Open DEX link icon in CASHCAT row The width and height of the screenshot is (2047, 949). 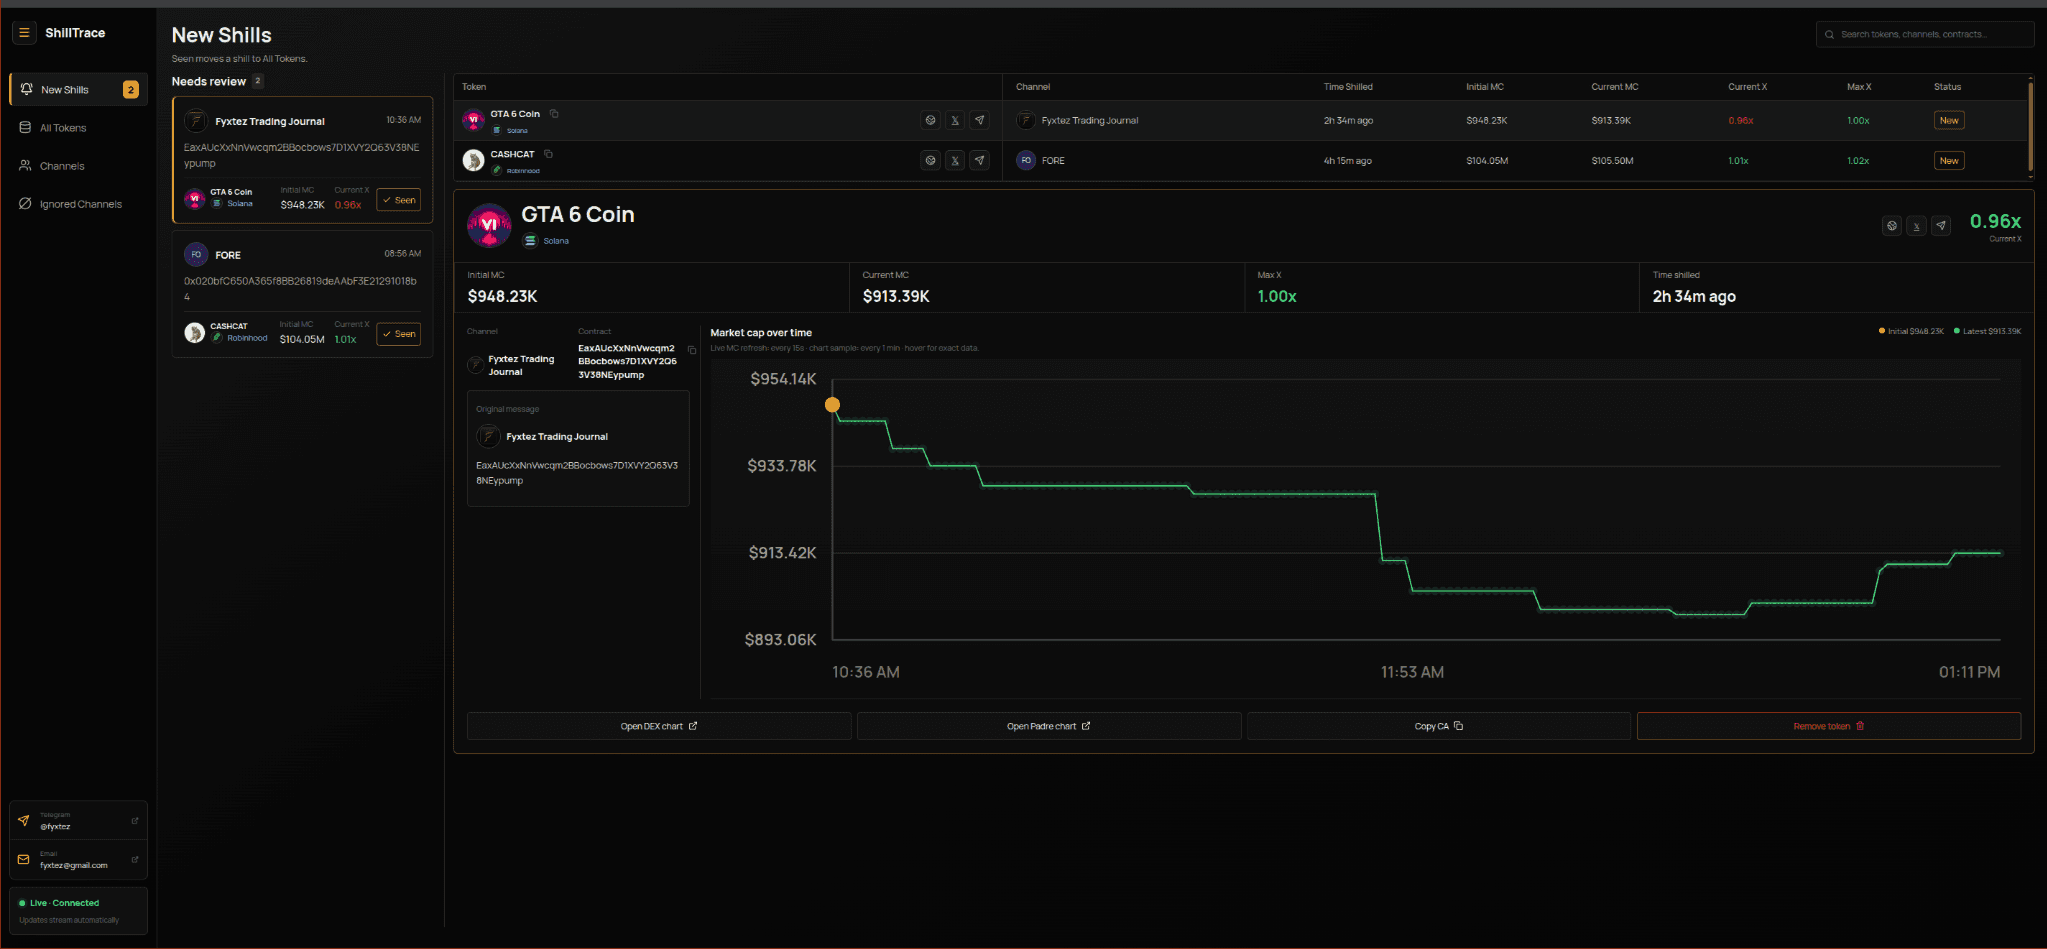tap(930, 160)
